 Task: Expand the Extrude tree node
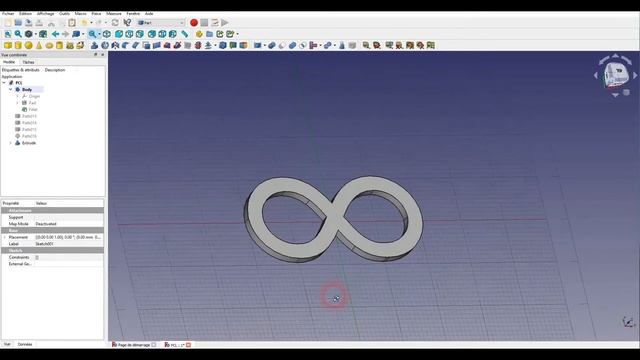point(11,143)
